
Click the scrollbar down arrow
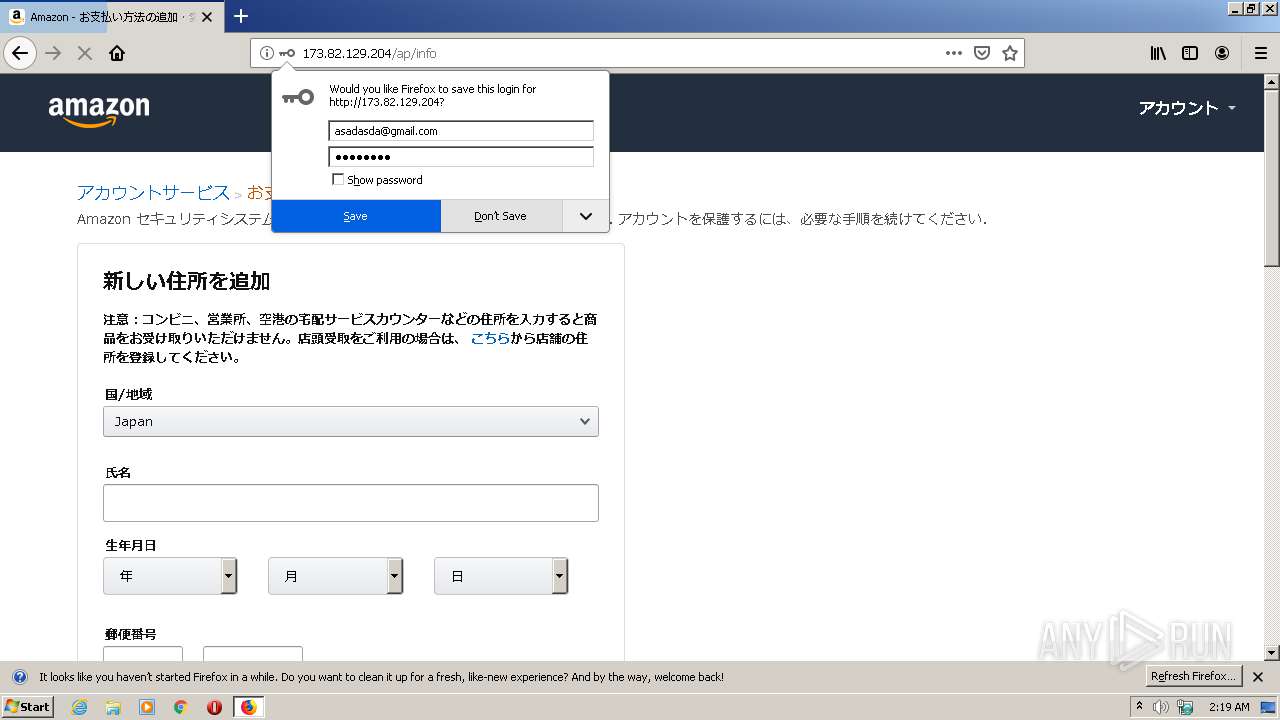click(1272, 653)
